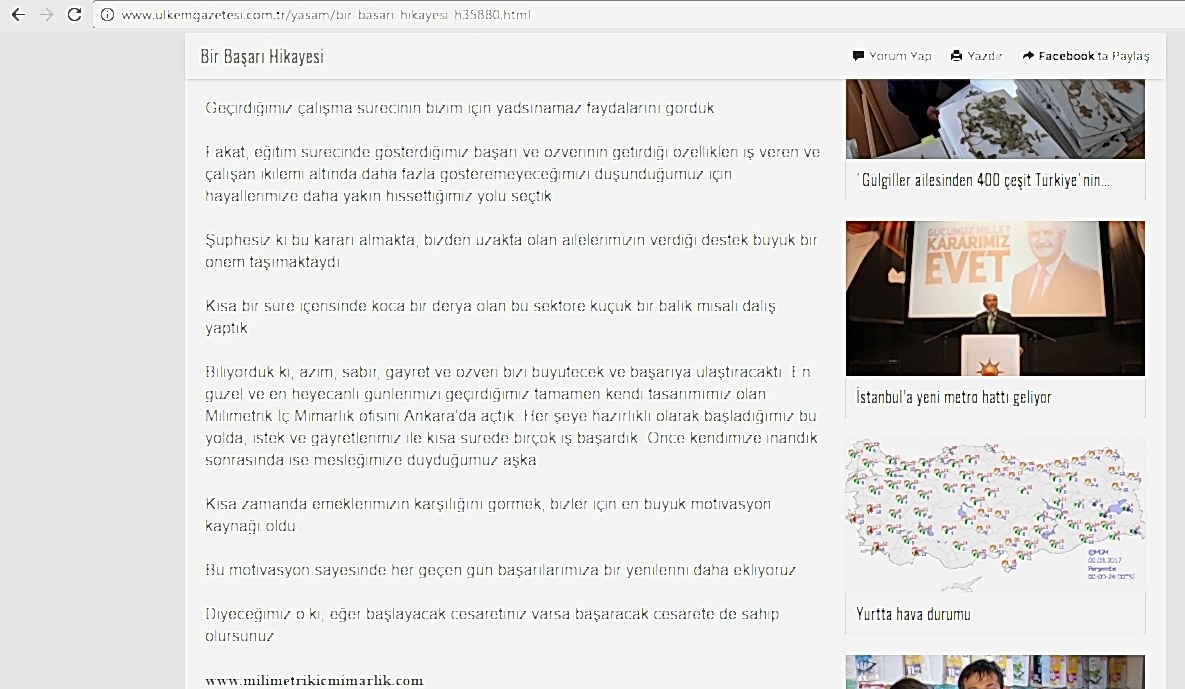Viewport: 1185px width, 689px height.
Task: Open www.milimetrikicmimarlik.com link
Action: (x=314, y=680)
